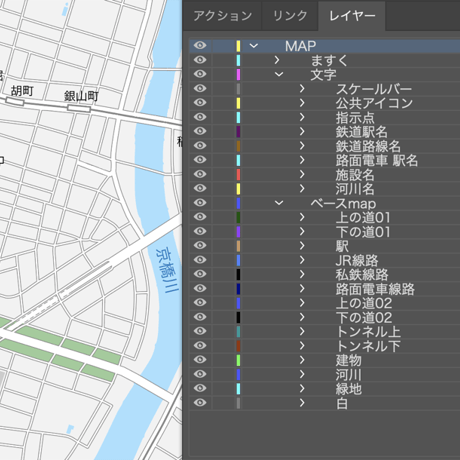Hide the 私鉄線路 layer
The image size is (460, 460).
pyautogui.click(x=200, y=274)
